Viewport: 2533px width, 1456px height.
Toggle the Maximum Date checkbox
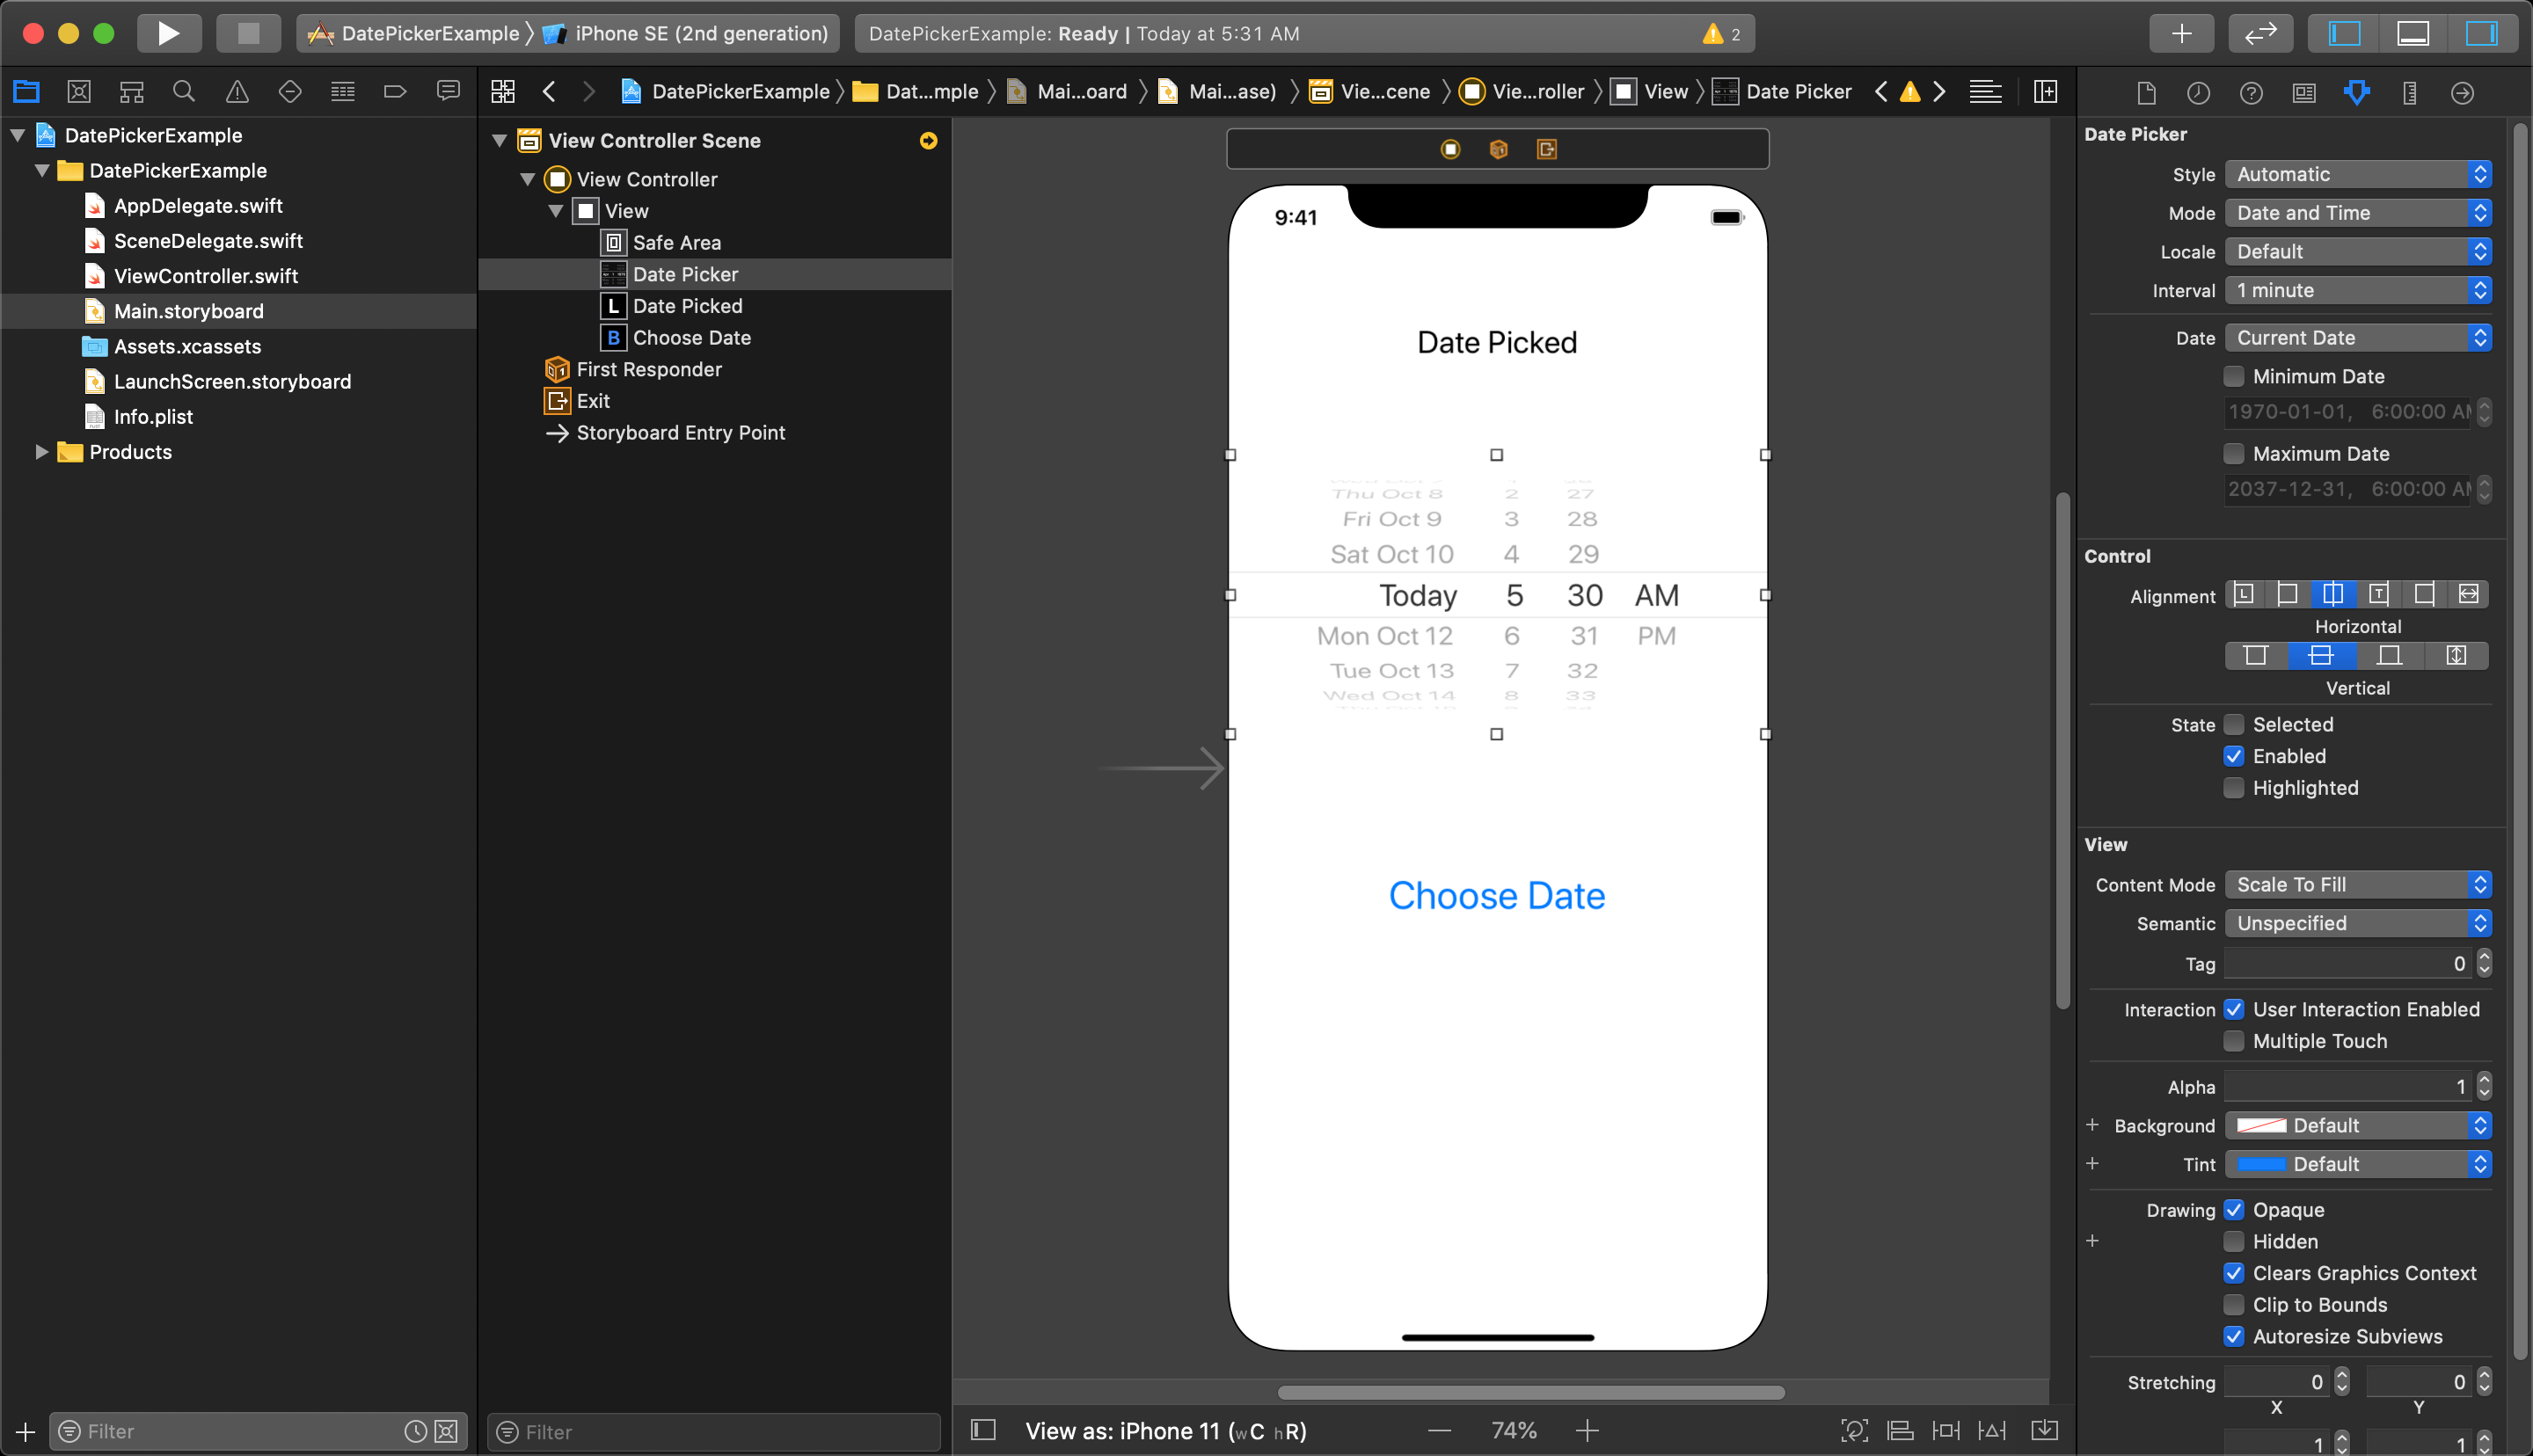pyautogui.click(x=2232, y=452)
